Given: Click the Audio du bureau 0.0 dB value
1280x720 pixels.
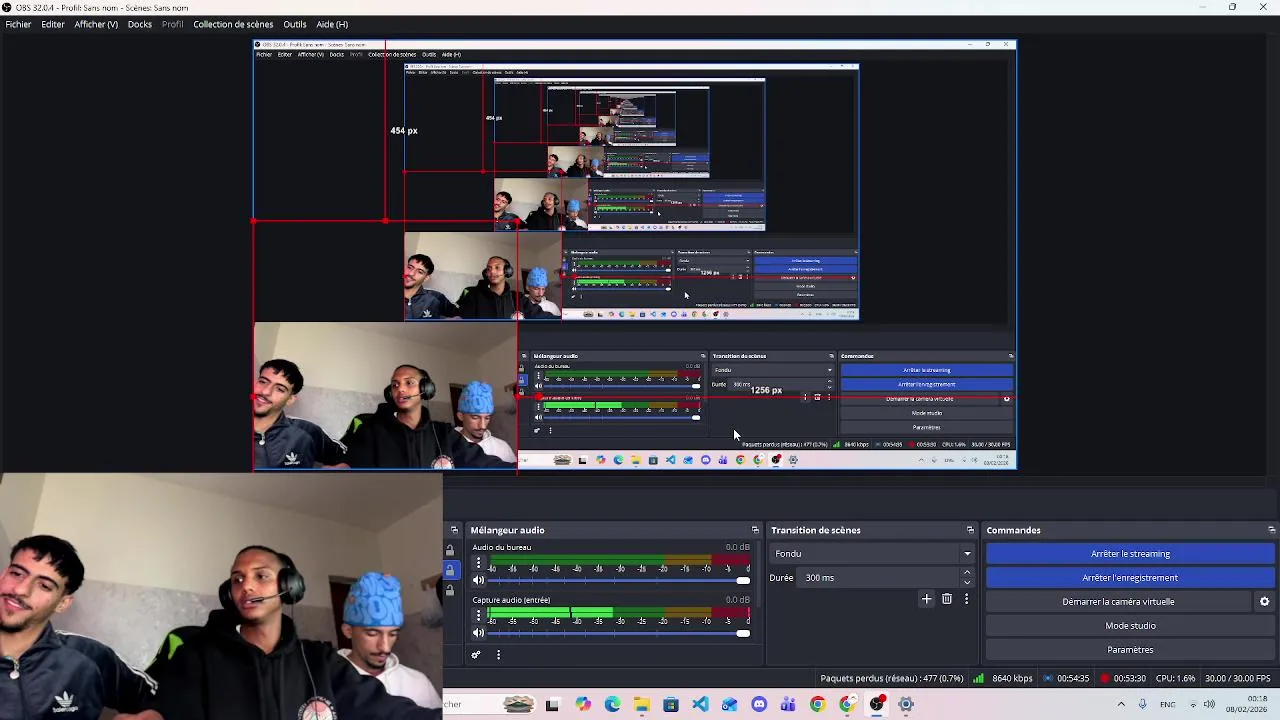Looking at the screenshot, I should pos(737,548).
